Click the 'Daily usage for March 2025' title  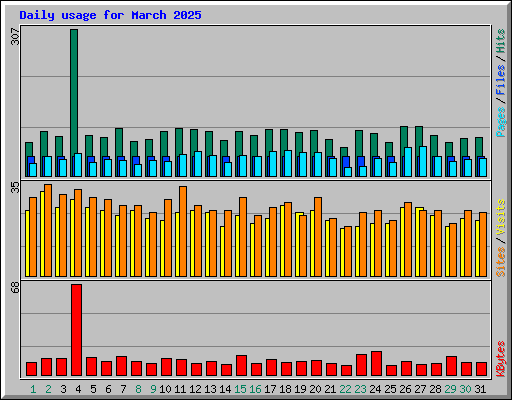pos(110,15)
